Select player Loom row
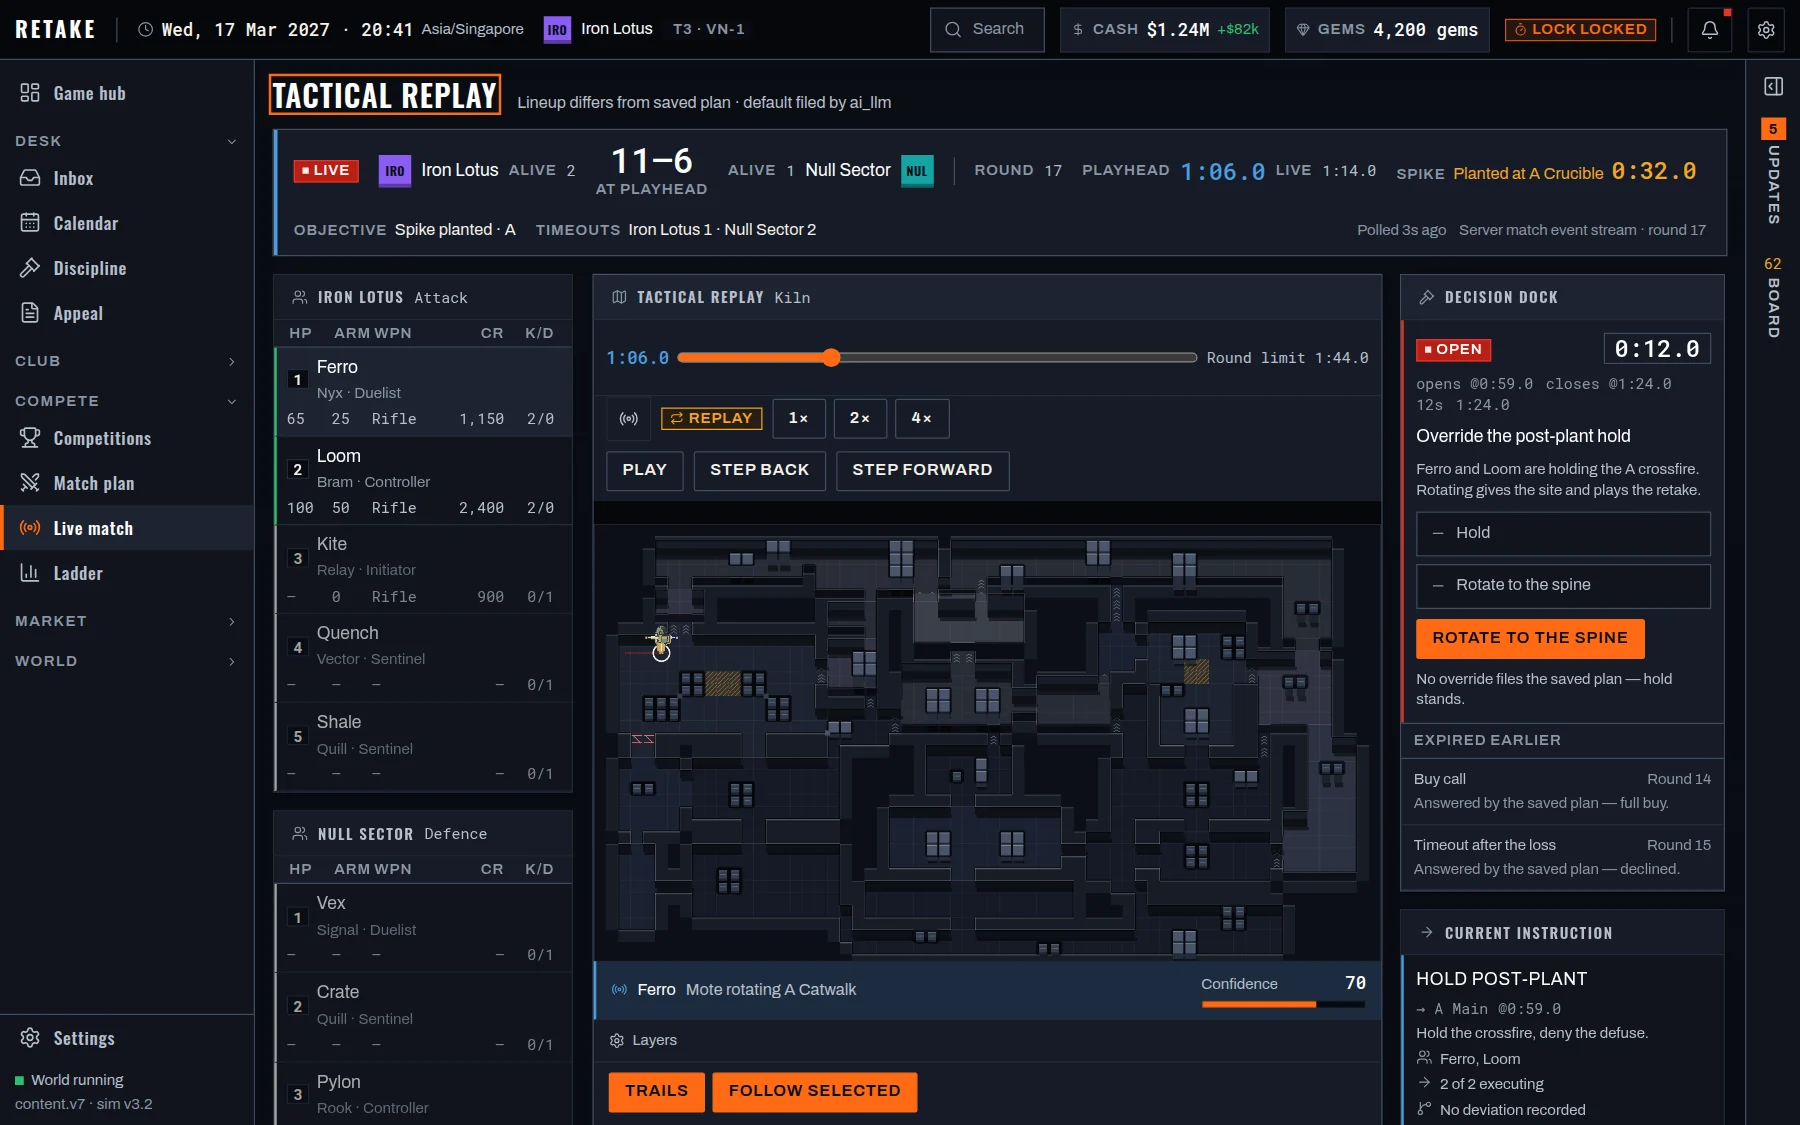Viewport: 1800px width, 1125px height. (x=423, y=481)
